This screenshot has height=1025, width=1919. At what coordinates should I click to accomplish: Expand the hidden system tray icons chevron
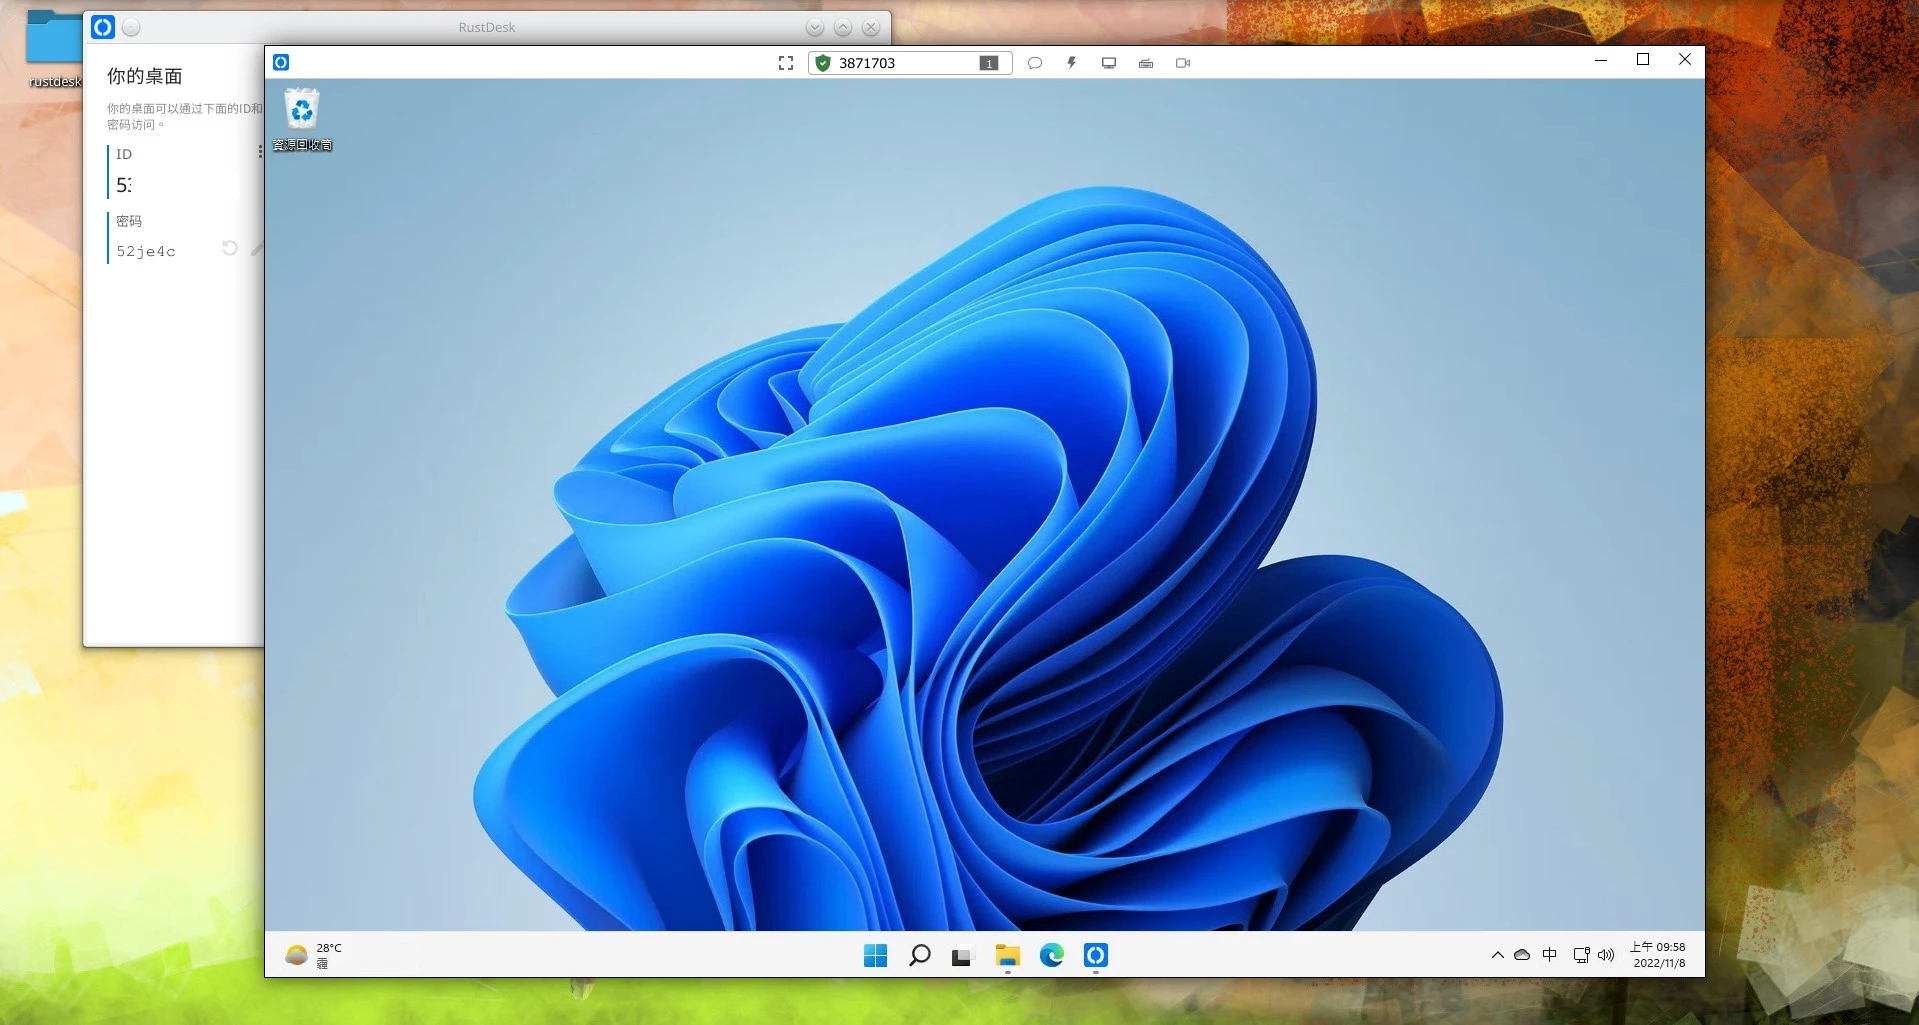[x=1497, y=955]
